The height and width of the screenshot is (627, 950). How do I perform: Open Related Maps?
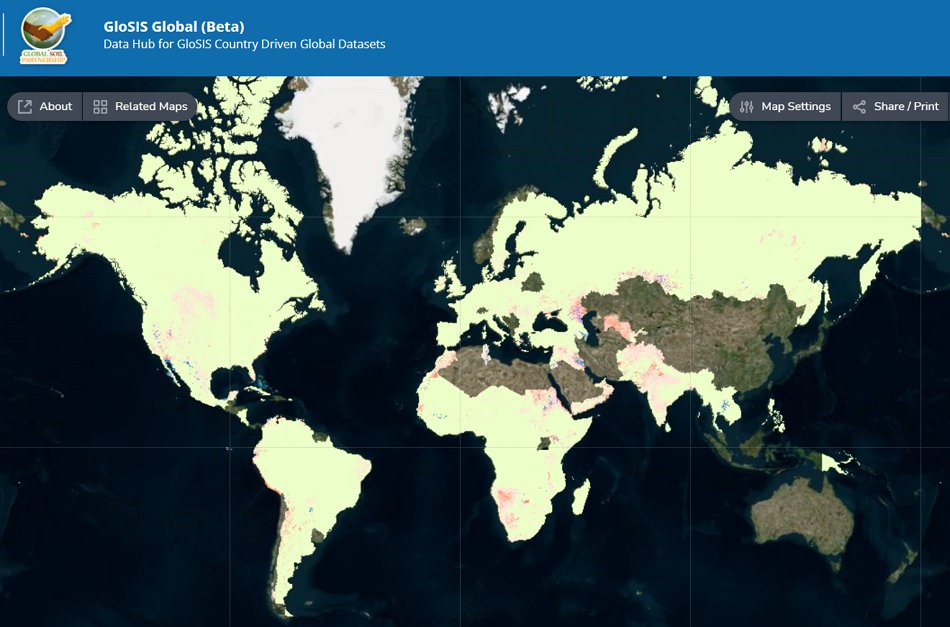click(x=140, y=107)
